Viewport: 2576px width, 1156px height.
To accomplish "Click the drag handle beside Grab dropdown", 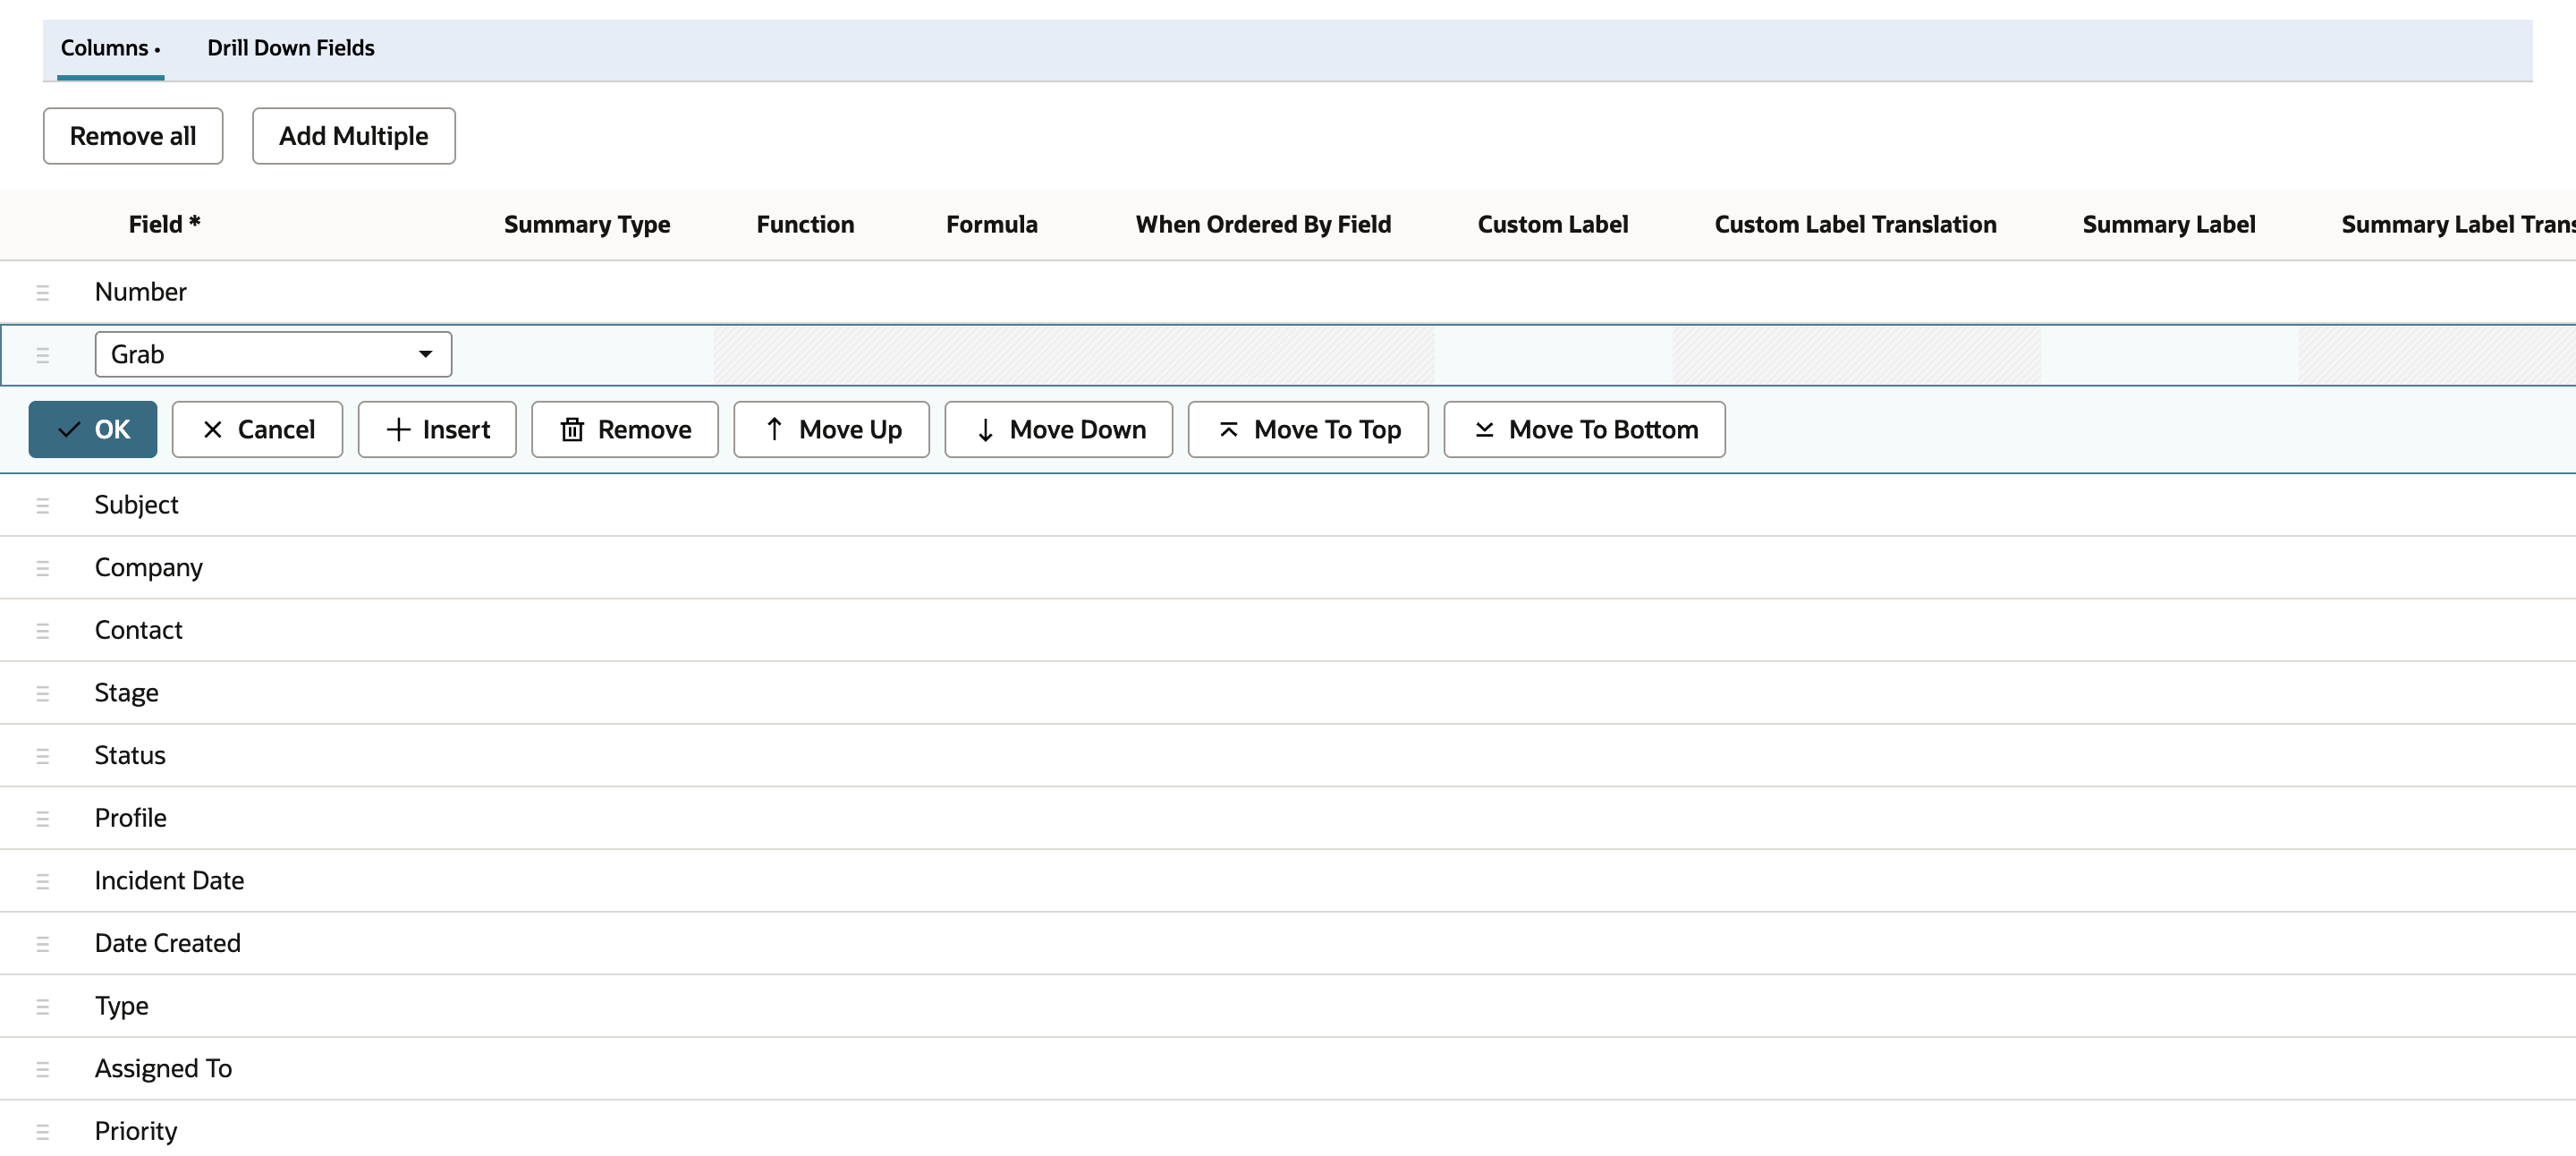I will (42, 355).
